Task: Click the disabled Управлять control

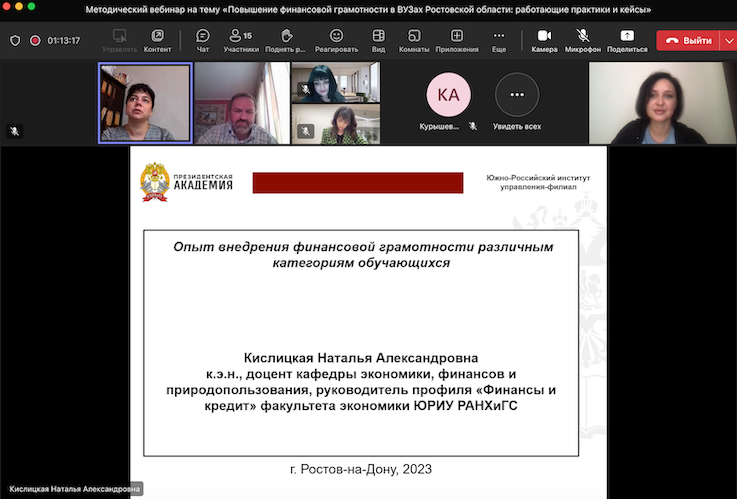Action: [x=119, y=40]
